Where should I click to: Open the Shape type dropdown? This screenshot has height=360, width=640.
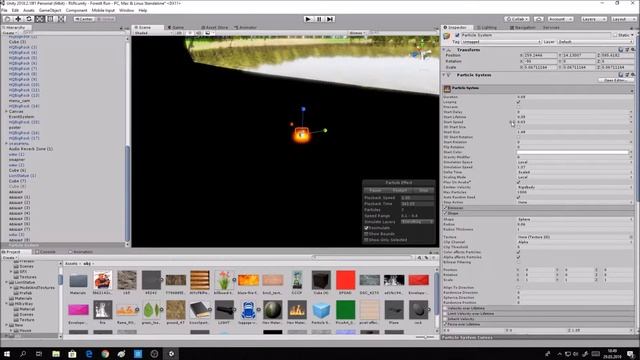click(x=575, y=219)
